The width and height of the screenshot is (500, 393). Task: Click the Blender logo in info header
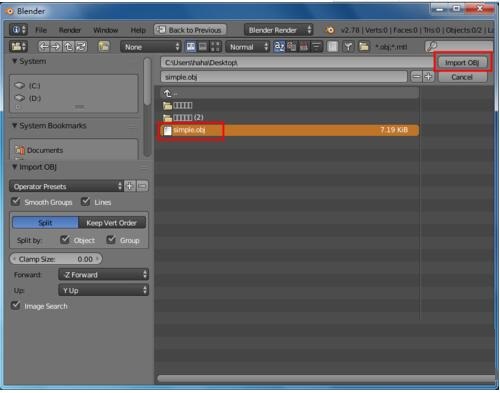pyautogui.click(x=330, y=30)
